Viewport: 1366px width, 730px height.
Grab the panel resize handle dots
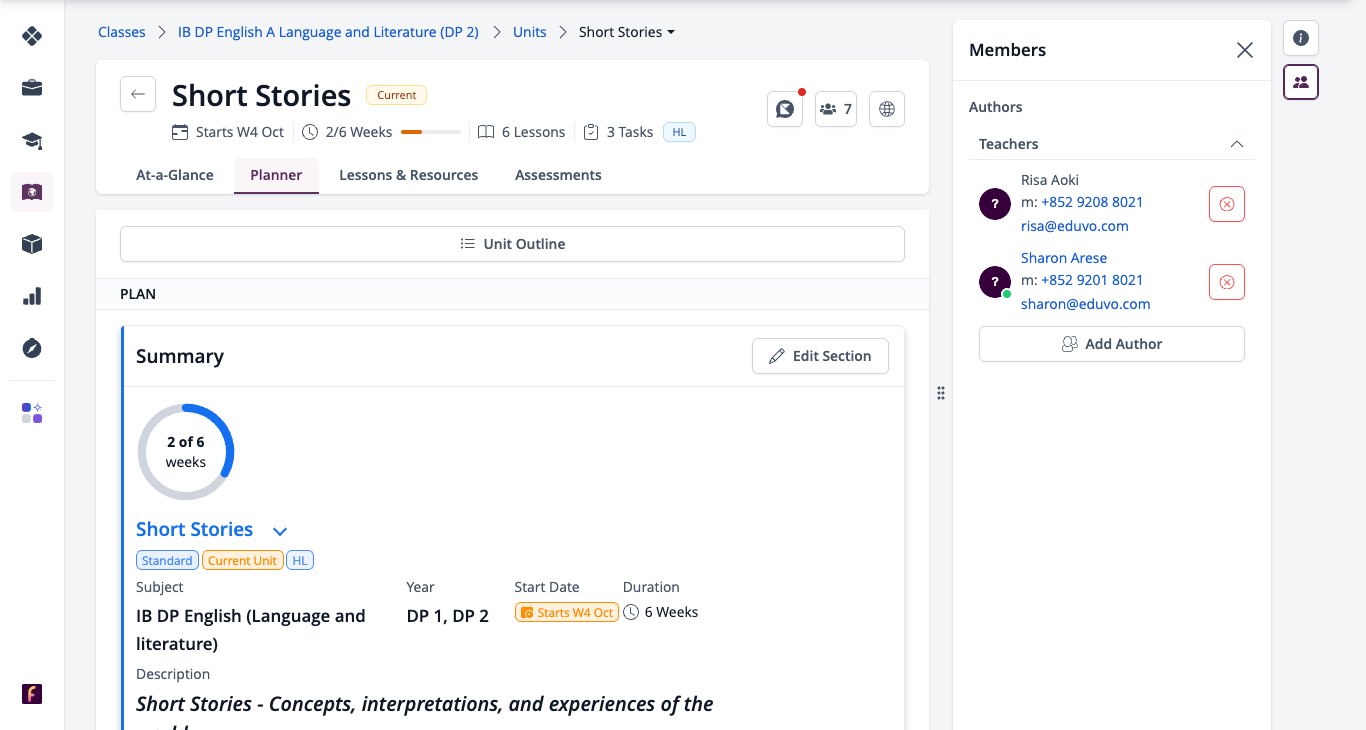point(941,393)
